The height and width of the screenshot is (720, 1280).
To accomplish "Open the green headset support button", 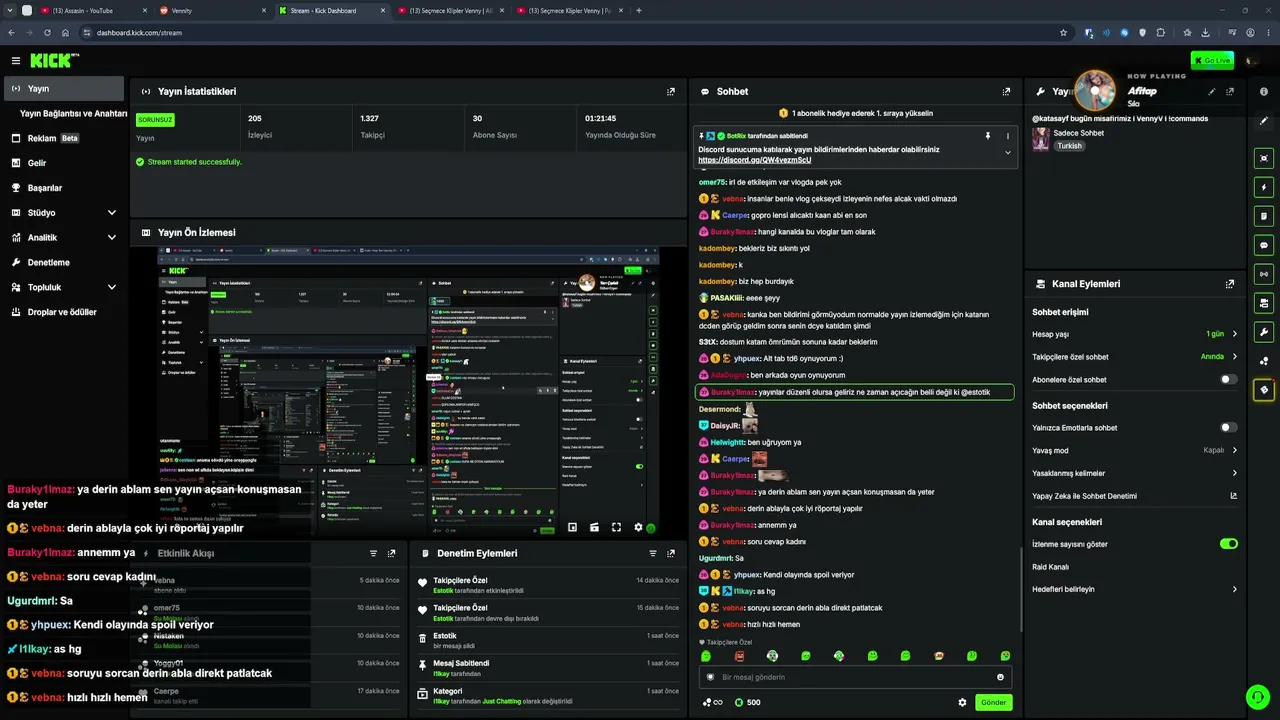I will (x=1257, y=697).
